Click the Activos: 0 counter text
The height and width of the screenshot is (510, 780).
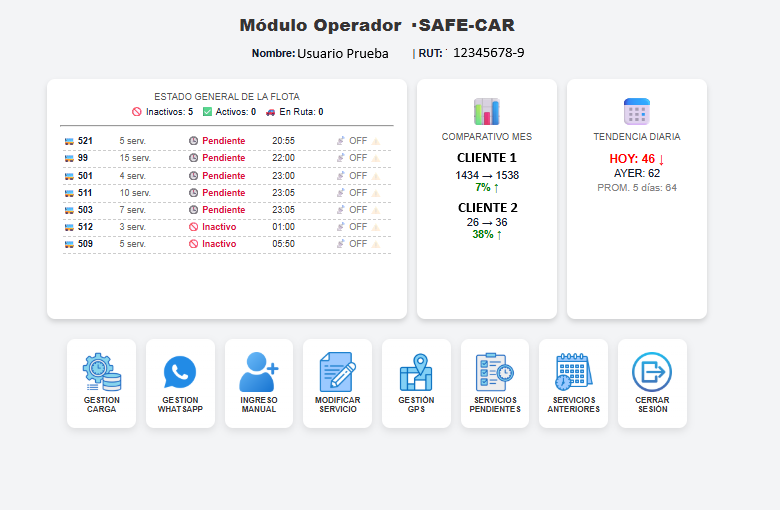coord(236,112)
